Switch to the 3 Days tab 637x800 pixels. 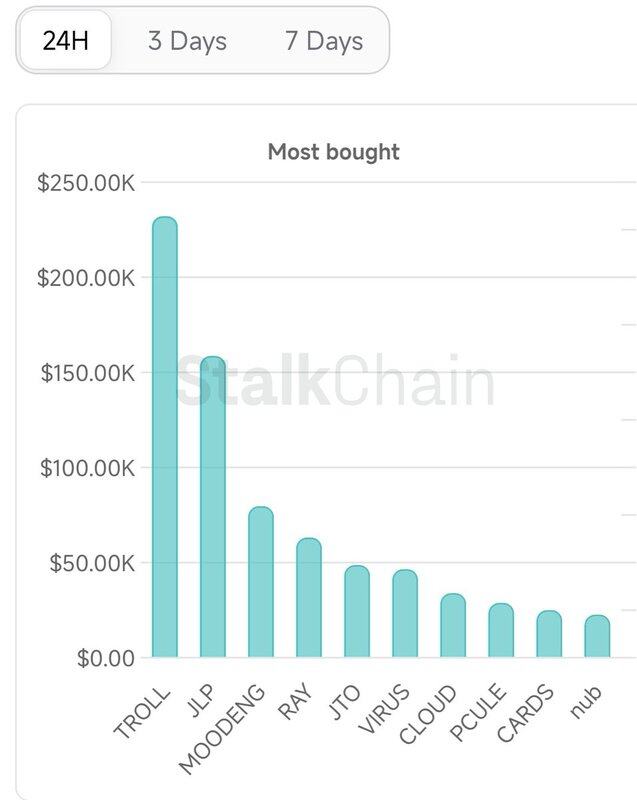[x=187, y=41]
